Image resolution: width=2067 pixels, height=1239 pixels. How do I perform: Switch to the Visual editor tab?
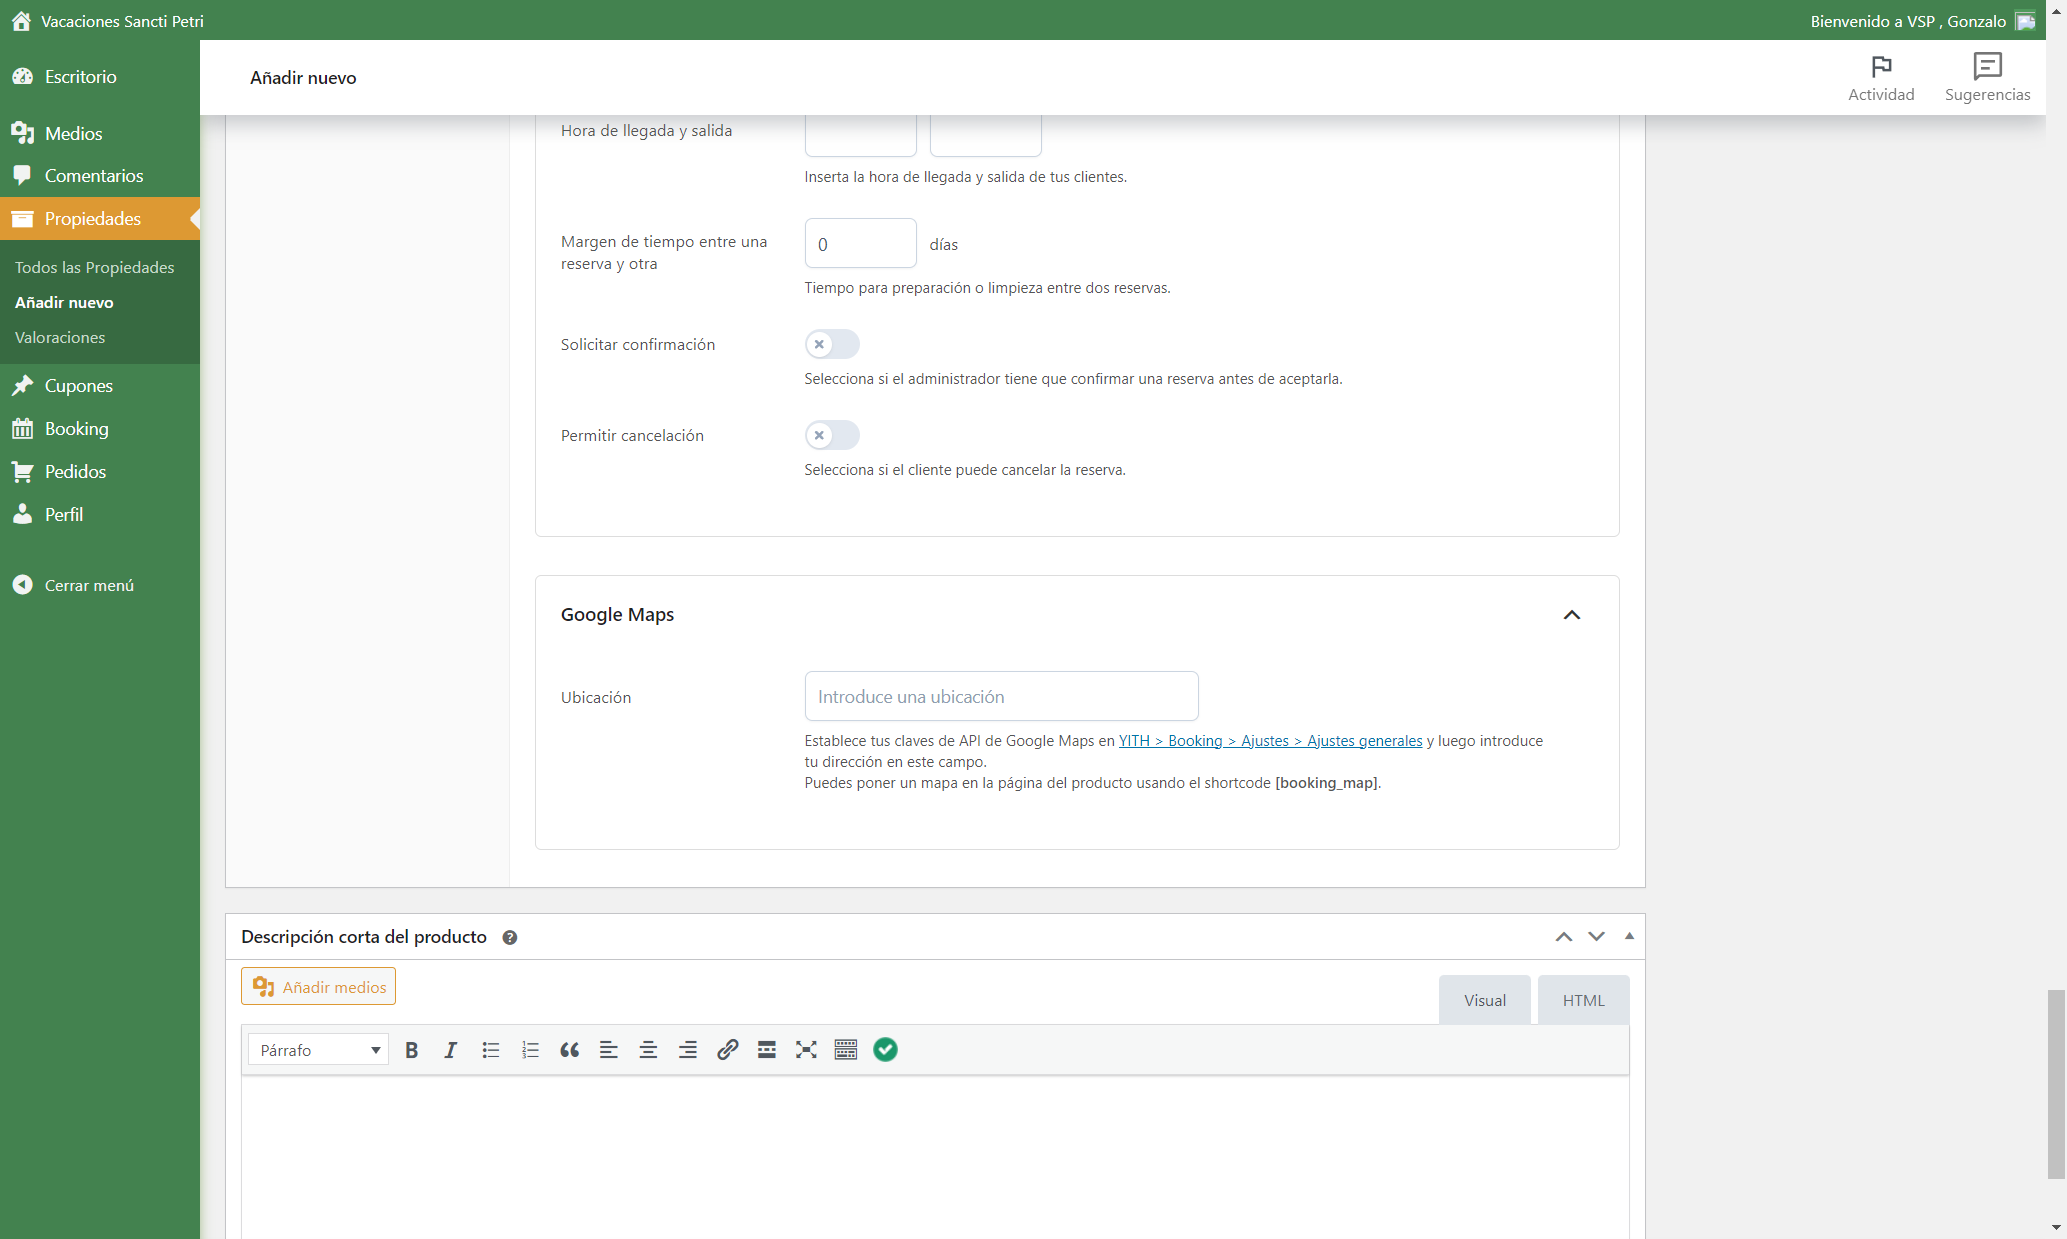tap(1485, 1000)
